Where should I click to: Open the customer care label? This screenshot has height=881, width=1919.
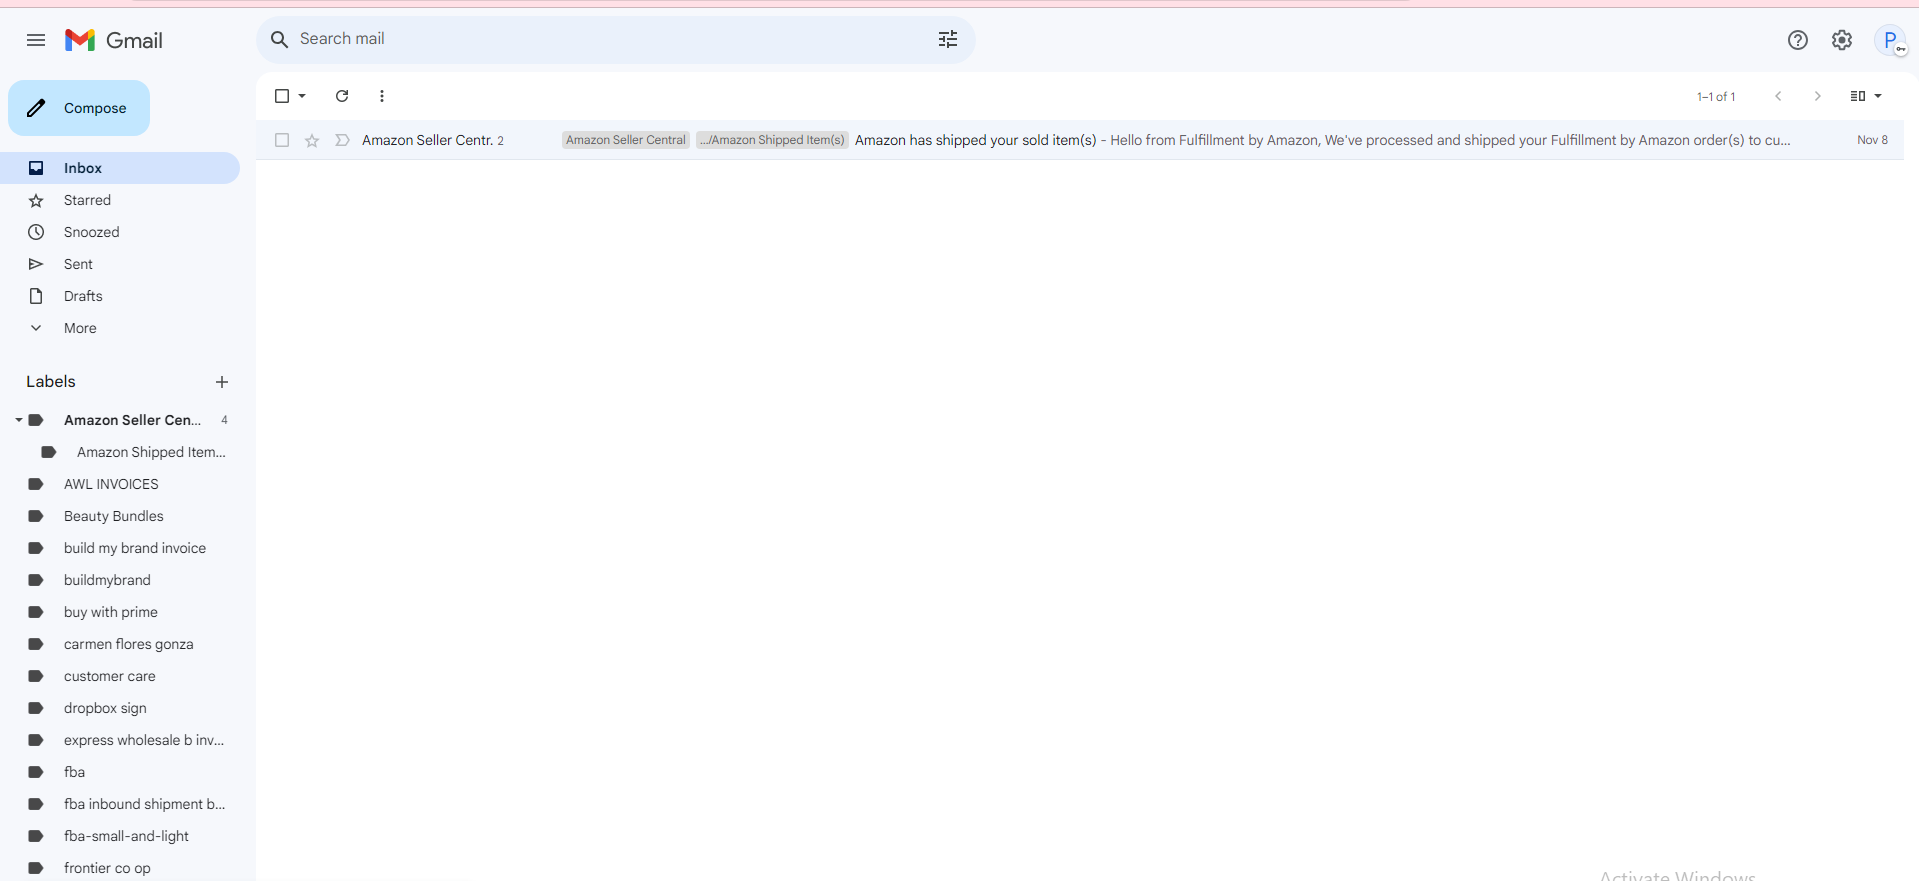109,676
